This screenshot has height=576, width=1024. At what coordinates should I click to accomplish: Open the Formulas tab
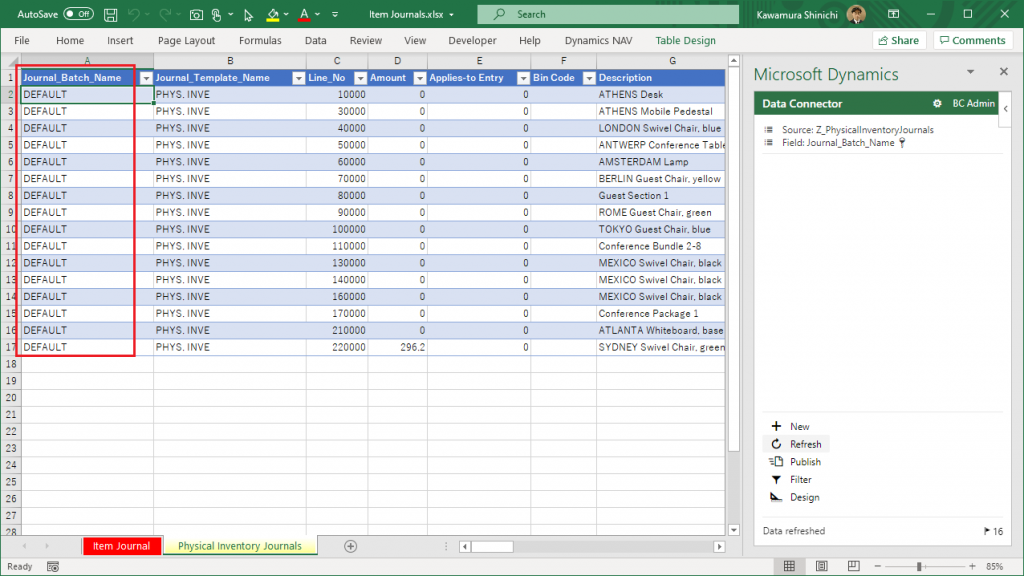pyautogui.click(x=260, y=40)
